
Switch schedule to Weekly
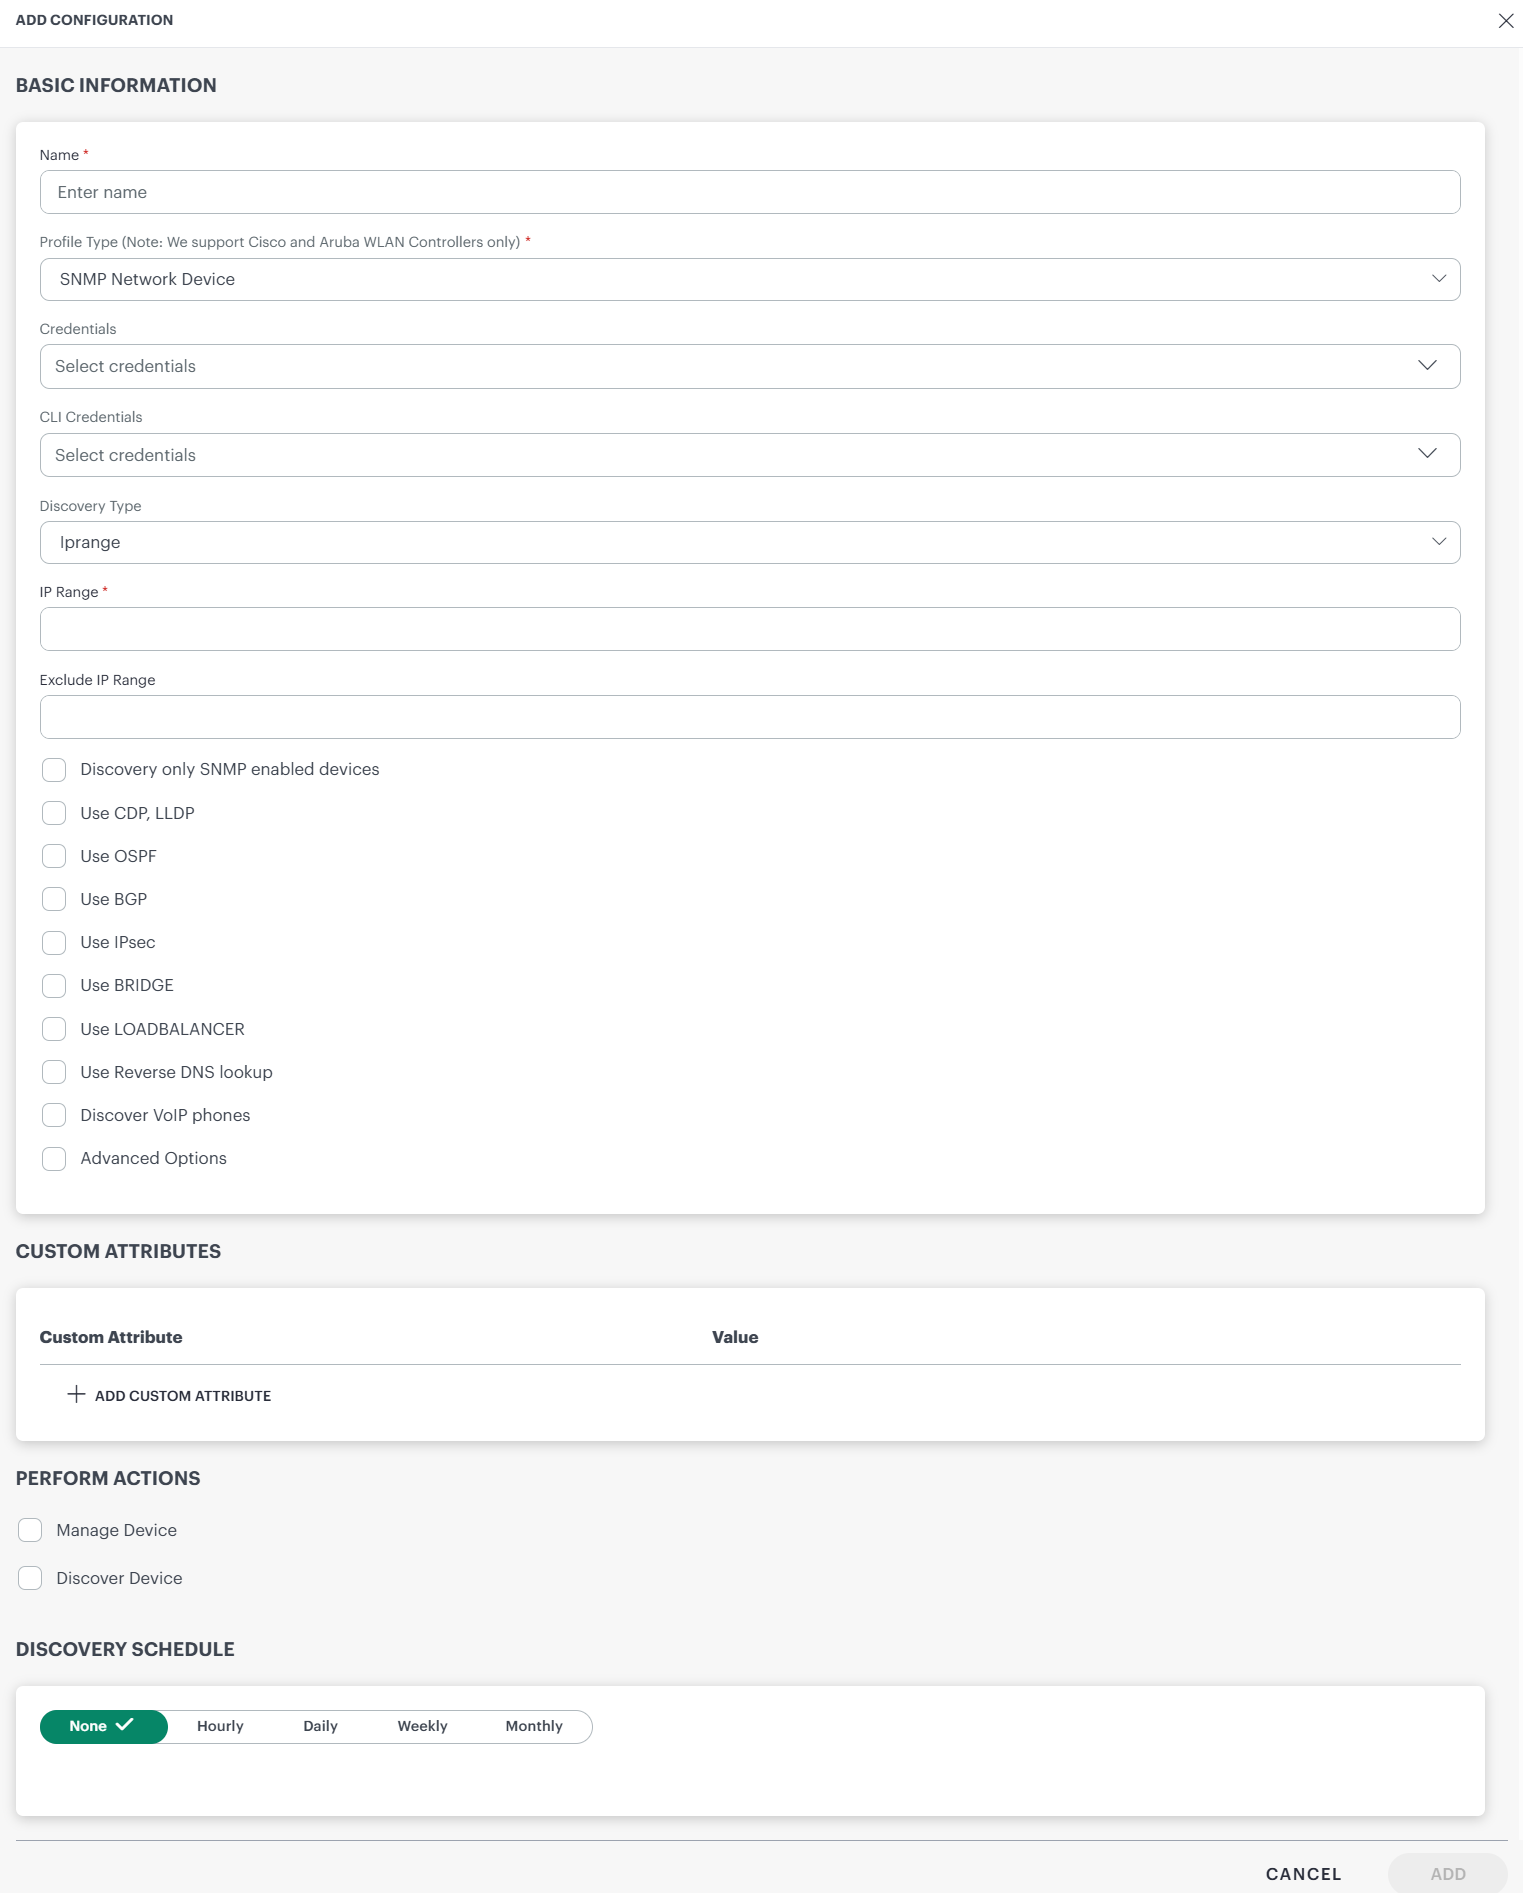click(x=422, y=1726)
